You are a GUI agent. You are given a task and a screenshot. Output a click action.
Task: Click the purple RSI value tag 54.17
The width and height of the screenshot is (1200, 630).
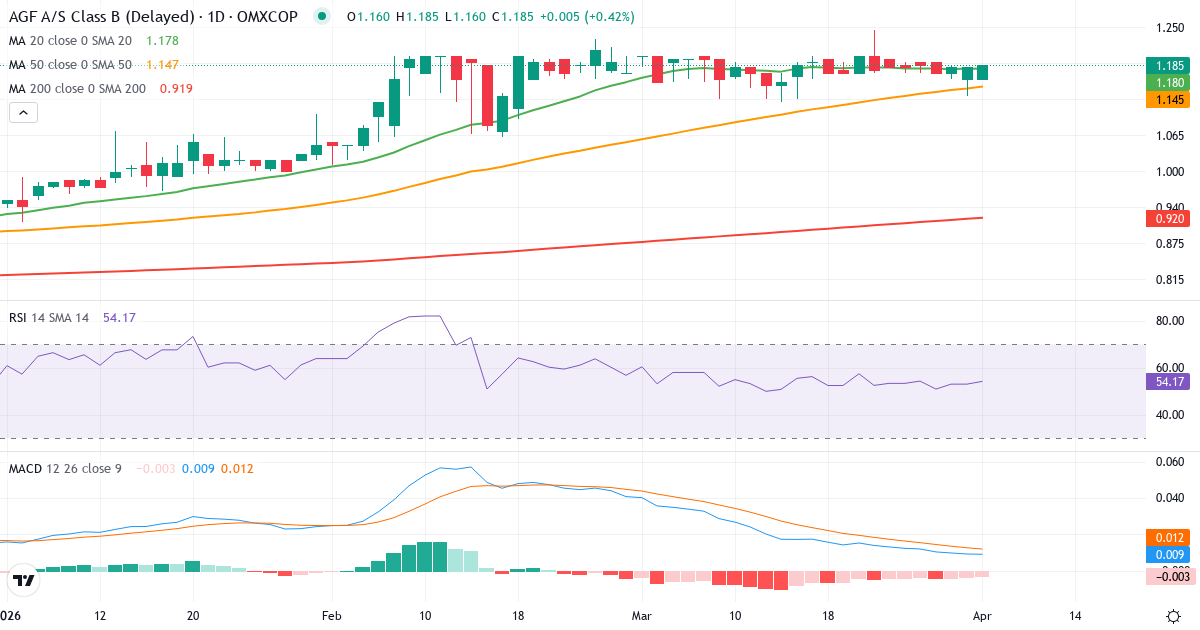point(1168,382)
